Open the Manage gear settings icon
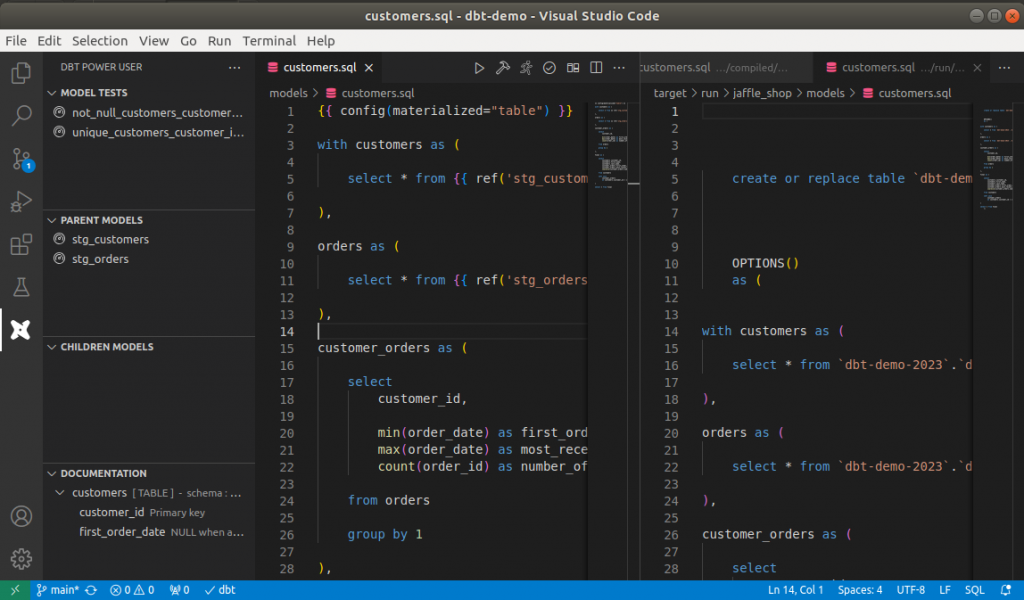This screenshot has height=600, width=1024. click(x=21, y=559)
